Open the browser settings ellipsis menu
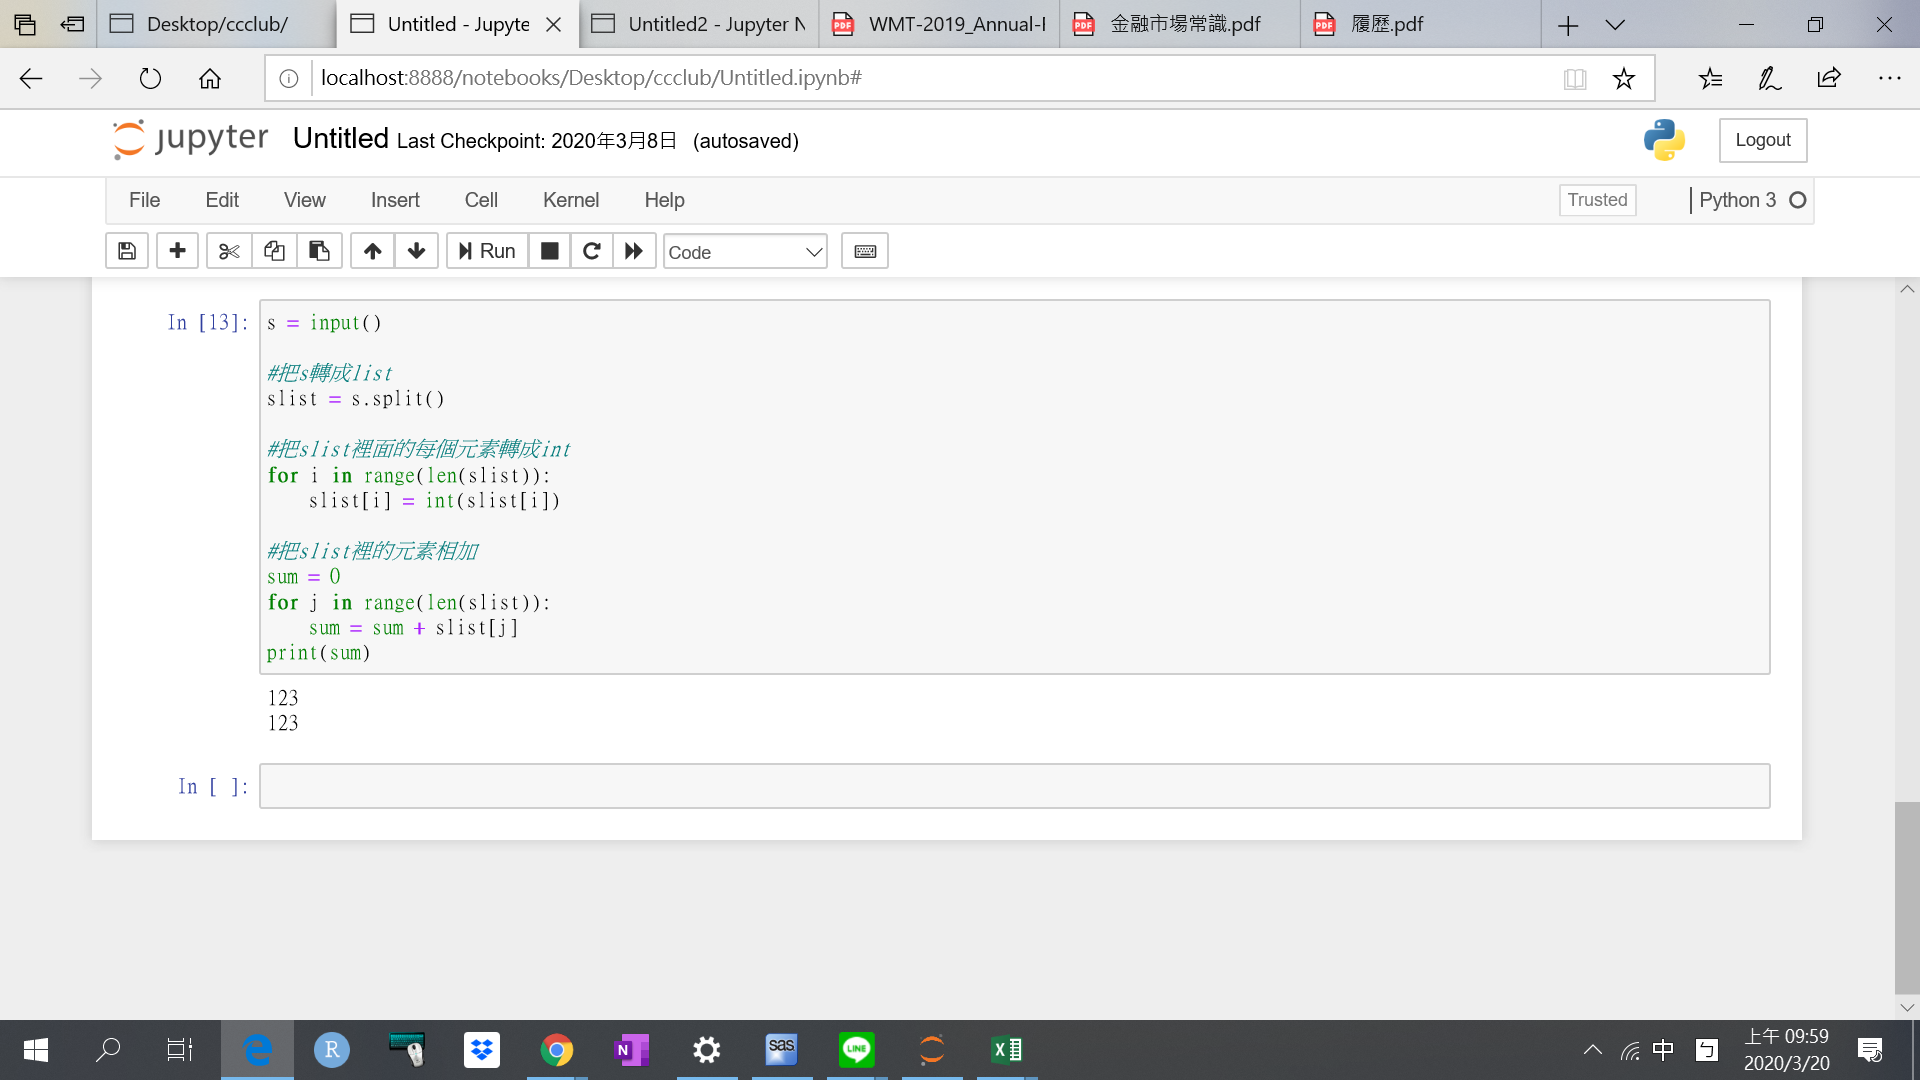The height and width of the screenshot is (1080, 1920). tap(1890, 78)
